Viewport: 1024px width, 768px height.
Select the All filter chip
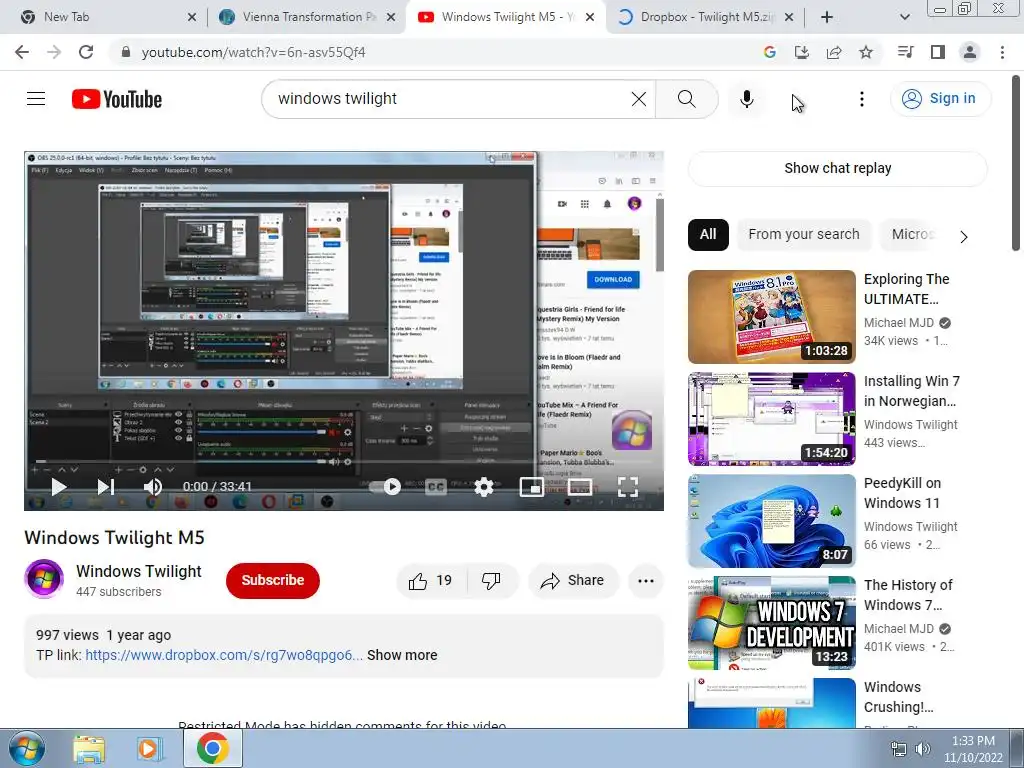(x=708, y=234)
